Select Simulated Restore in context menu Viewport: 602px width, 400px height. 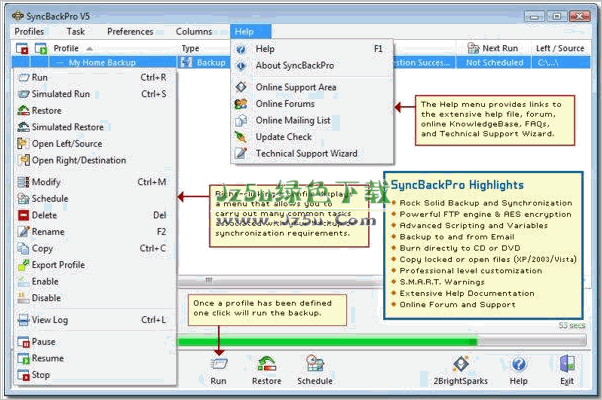coord(94,127)
